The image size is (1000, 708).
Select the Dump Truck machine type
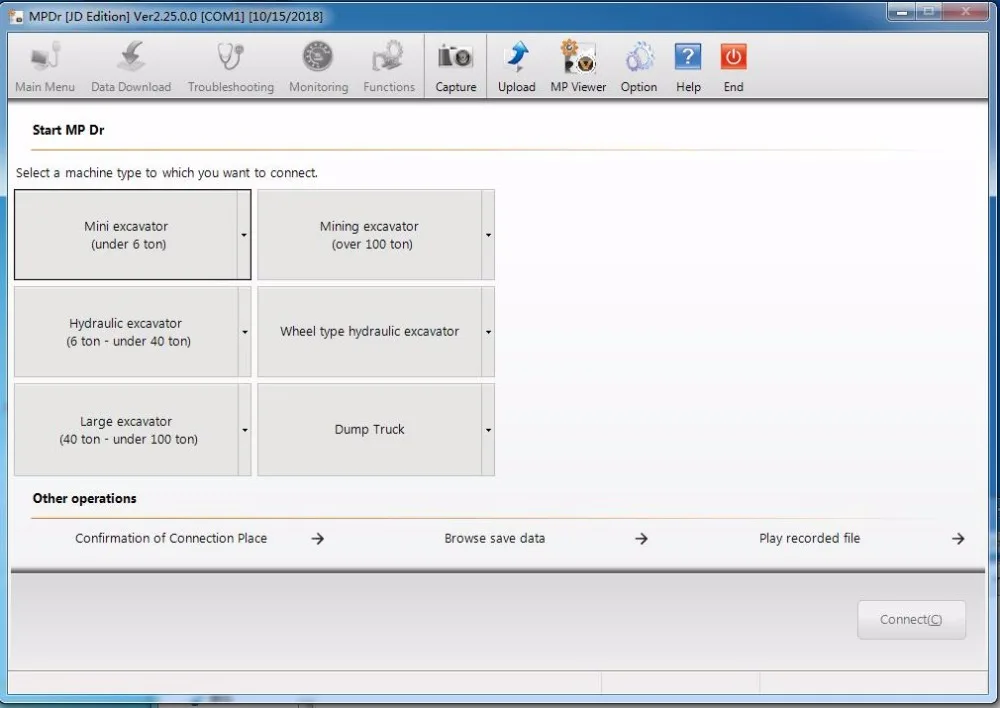(x=369, y=430)
